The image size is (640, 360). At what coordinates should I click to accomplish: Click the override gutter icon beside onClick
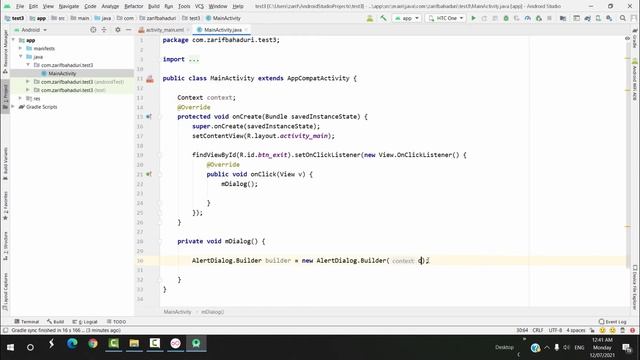[149, 174]
